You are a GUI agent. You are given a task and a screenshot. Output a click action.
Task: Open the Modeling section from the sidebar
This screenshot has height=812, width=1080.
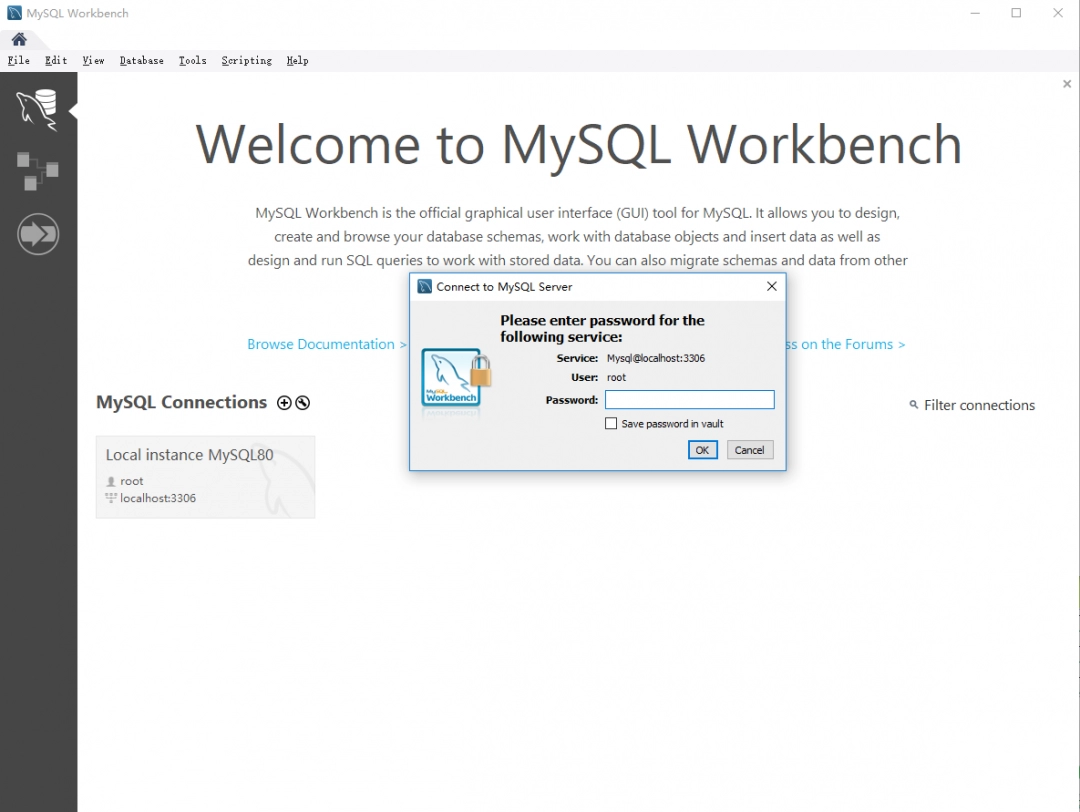38,170
